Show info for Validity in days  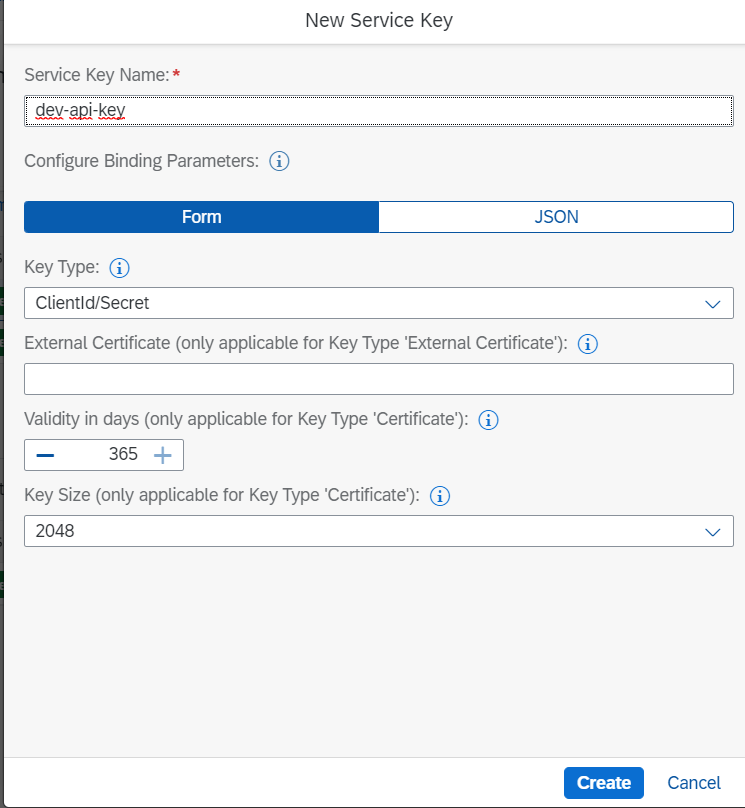[x=488, y=420]
